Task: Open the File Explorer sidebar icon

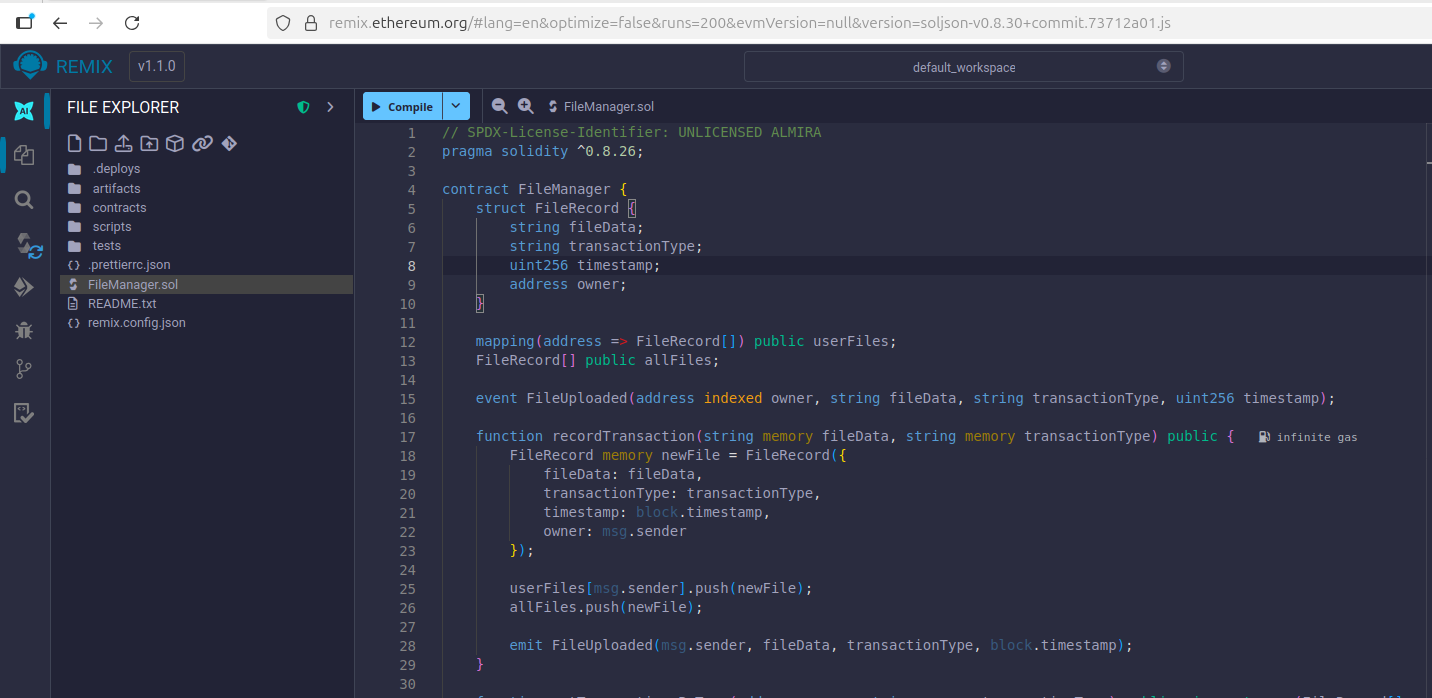Action: pyautogui.click(x=24, y=155)
